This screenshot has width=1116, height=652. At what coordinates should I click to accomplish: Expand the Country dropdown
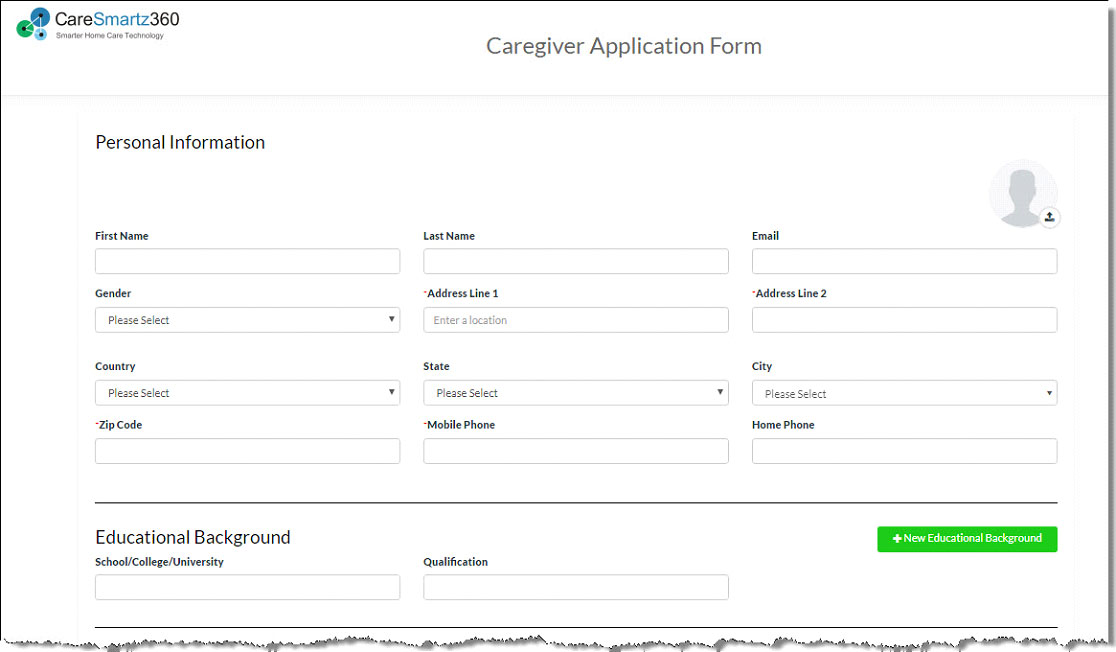pos(247,393)
